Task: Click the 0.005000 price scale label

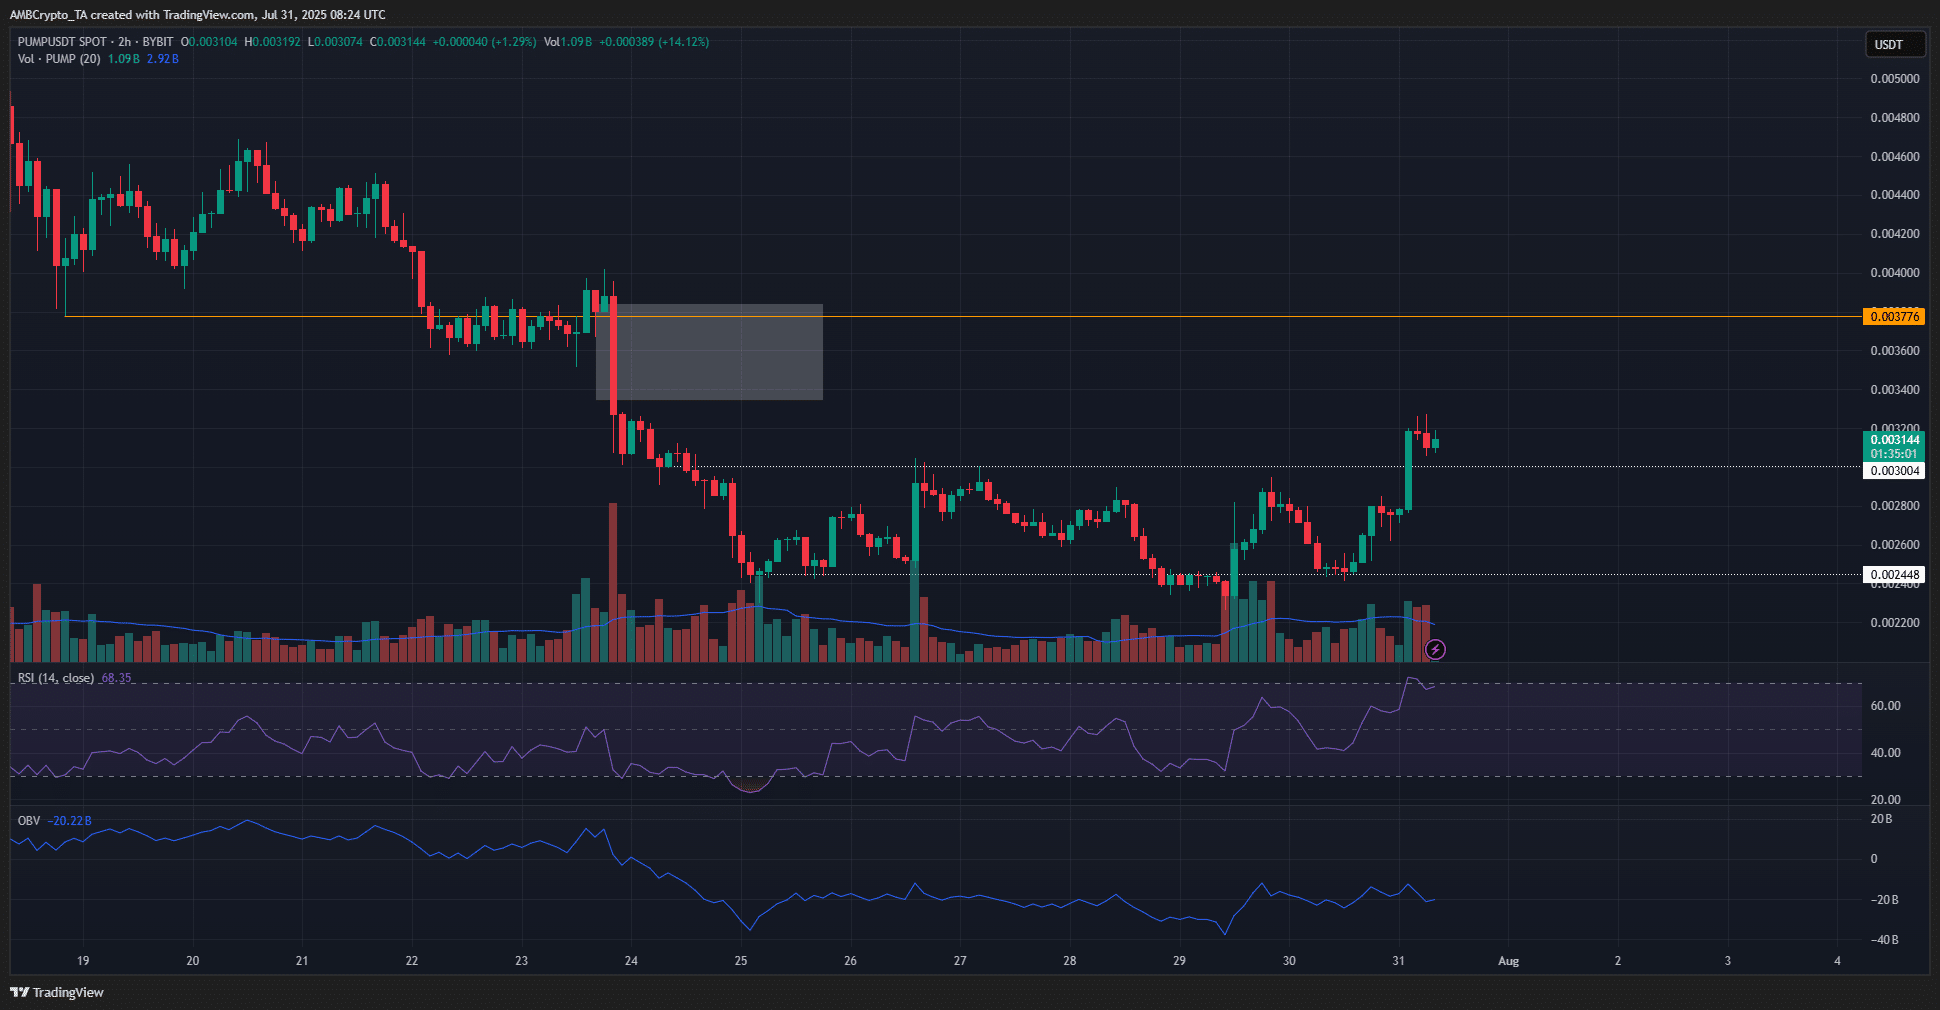Action: click(1894, 79)
